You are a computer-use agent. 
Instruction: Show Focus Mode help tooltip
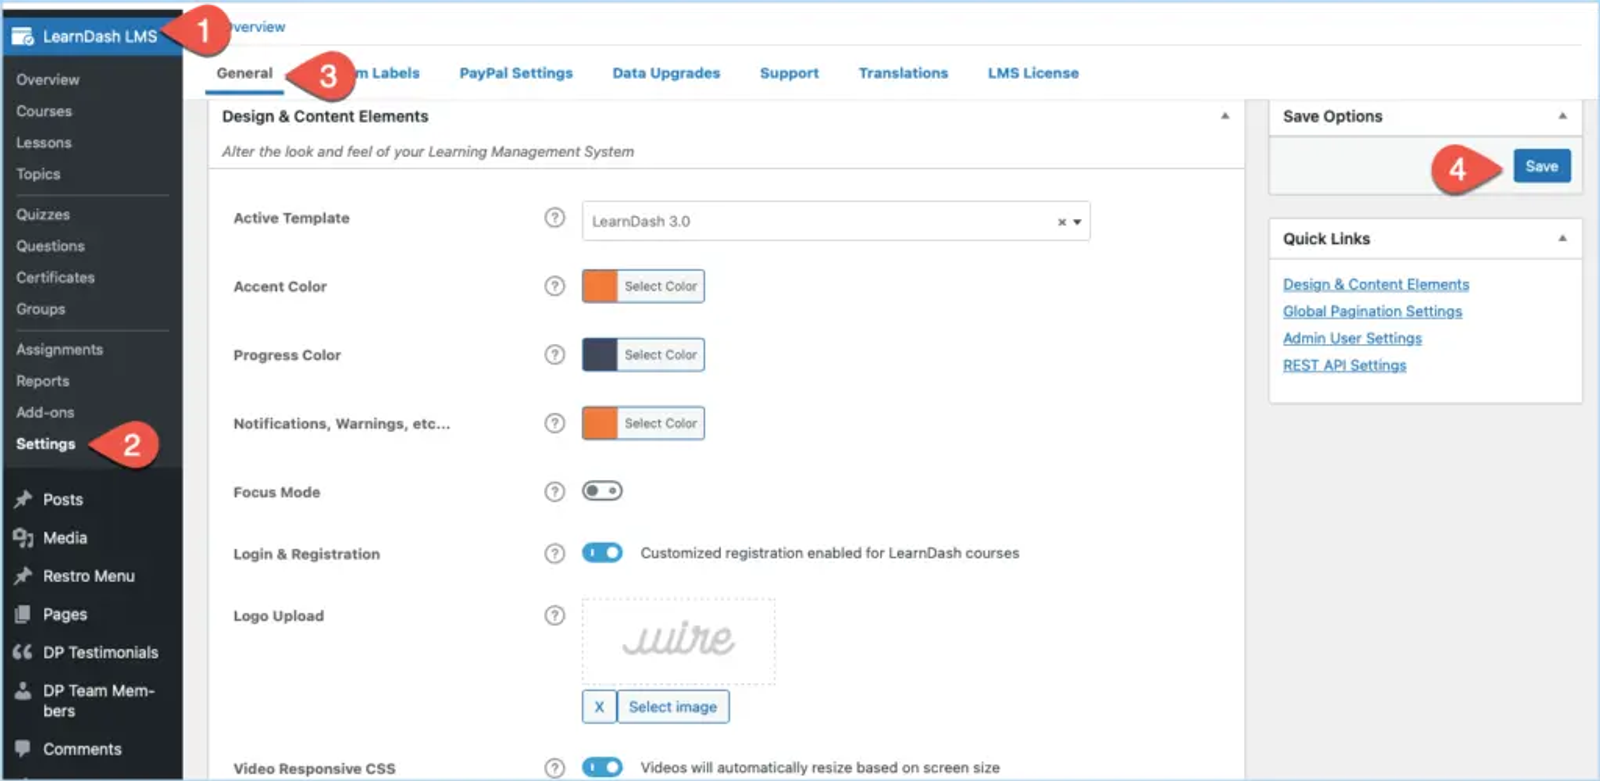pos(555,492)
